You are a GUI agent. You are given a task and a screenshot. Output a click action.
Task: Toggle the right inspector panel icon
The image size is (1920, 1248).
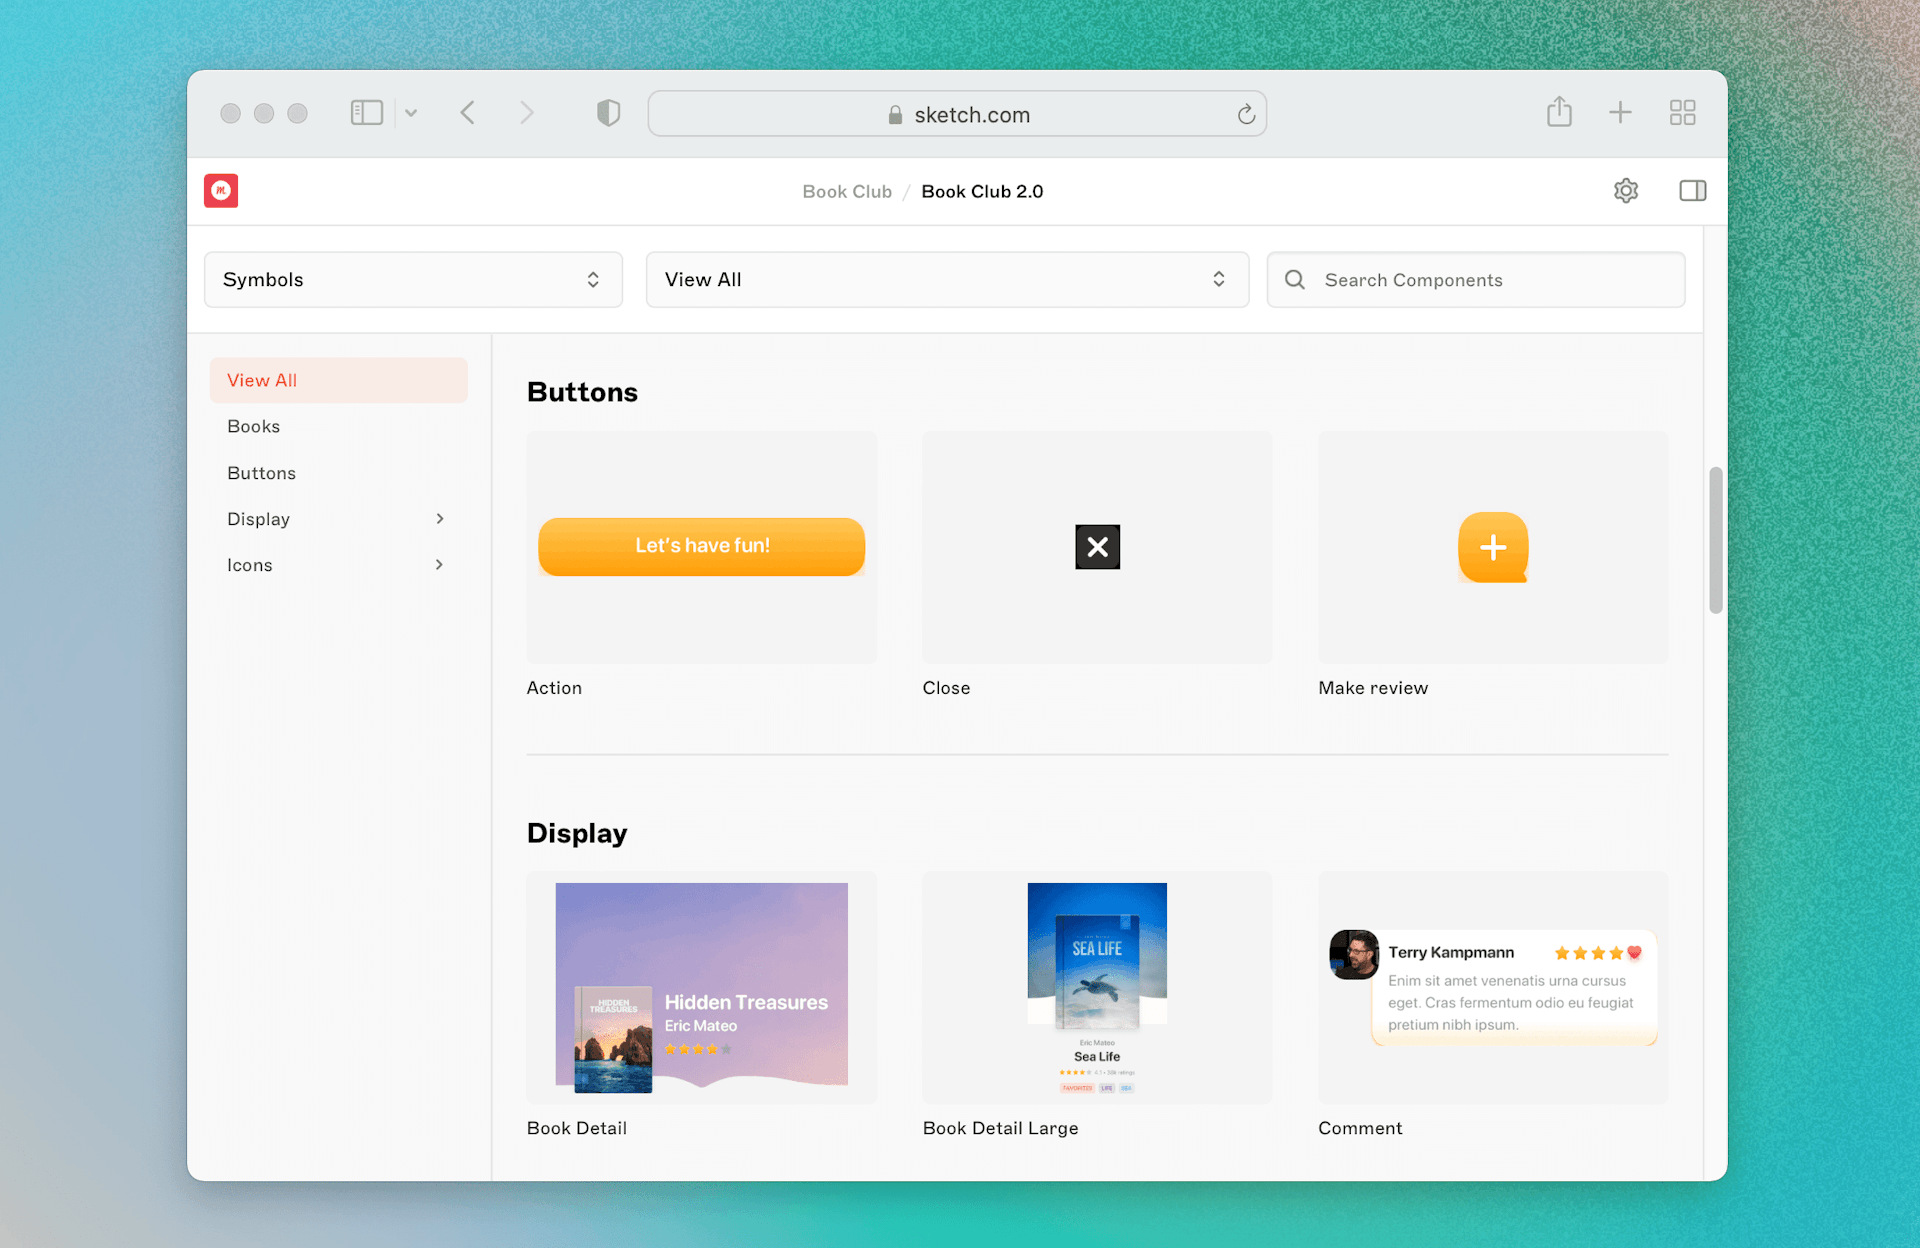click(x=1692, y=191)
